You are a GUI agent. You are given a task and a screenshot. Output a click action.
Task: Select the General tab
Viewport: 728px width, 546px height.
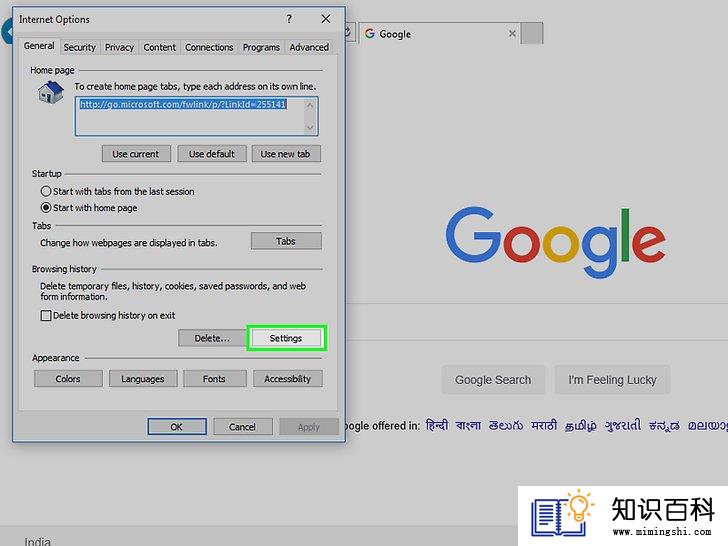[39, 46]
